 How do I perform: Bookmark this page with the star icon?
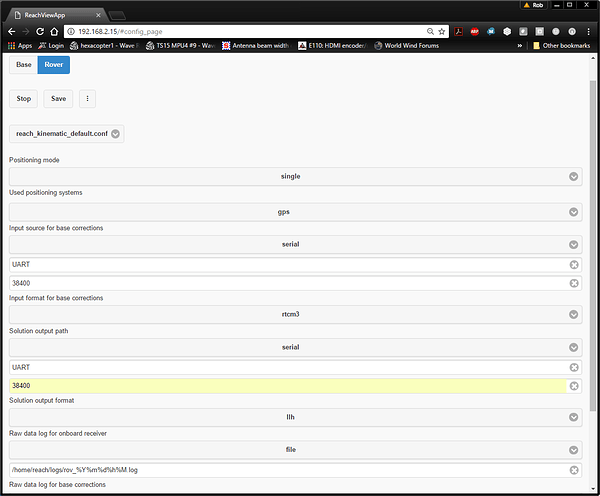point(442,31)
